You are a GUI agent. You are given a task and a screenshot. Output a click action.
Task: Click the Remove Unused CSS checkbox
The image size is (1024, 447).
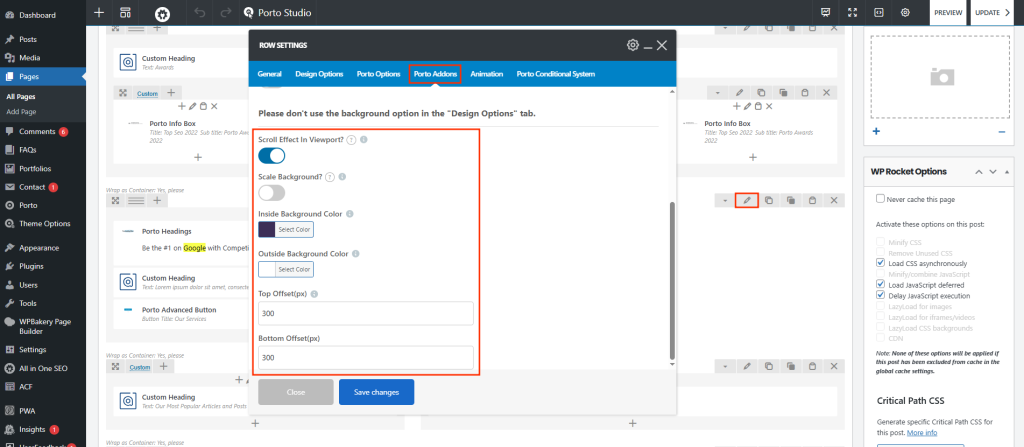click(880, 252)
